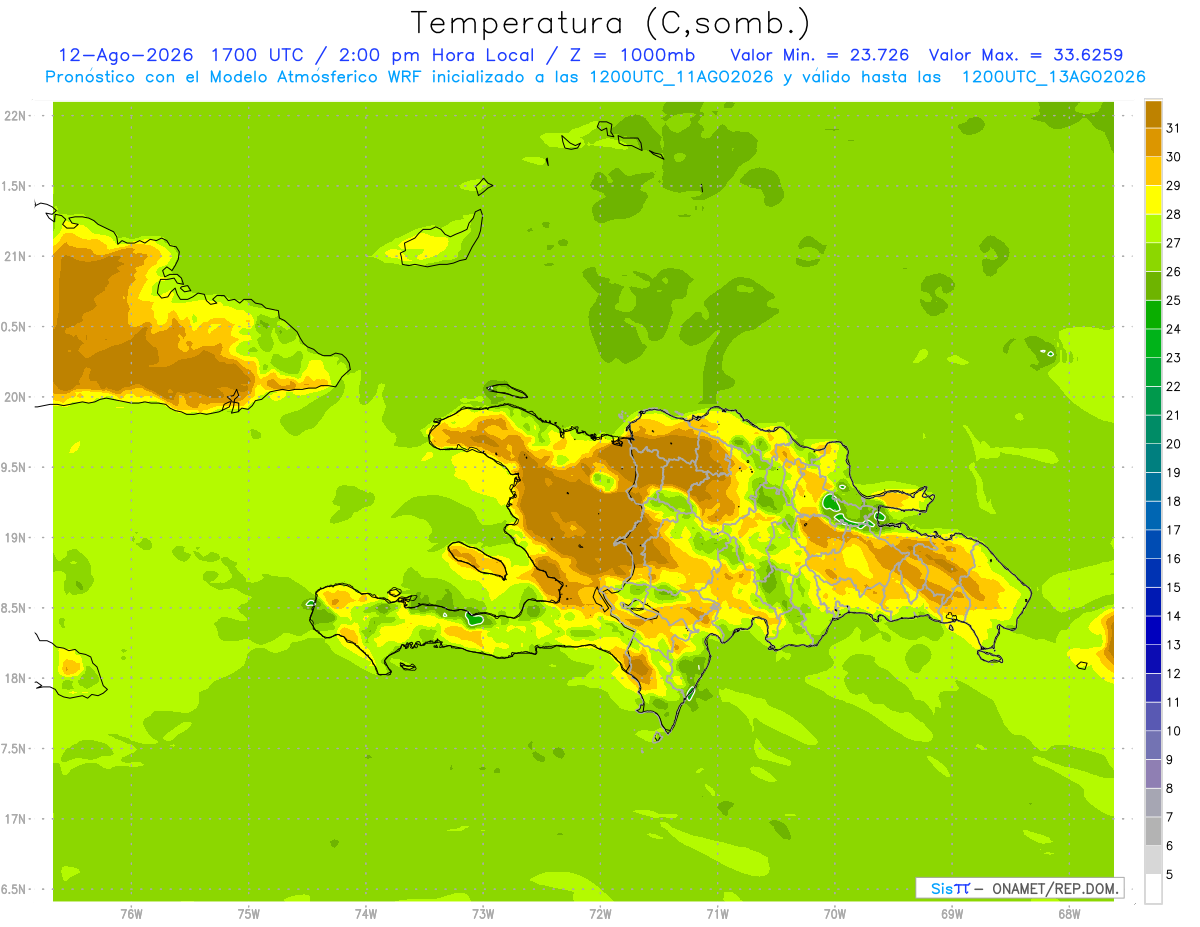The image size is (1200, 927).
Task: Click the '20N' latitude label
Action: pos(16,397)
